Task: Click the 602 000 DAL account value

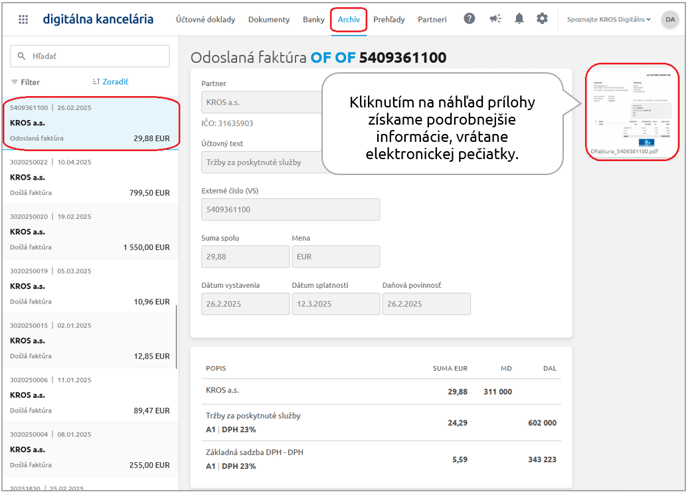Action: (x=542, y=423)
